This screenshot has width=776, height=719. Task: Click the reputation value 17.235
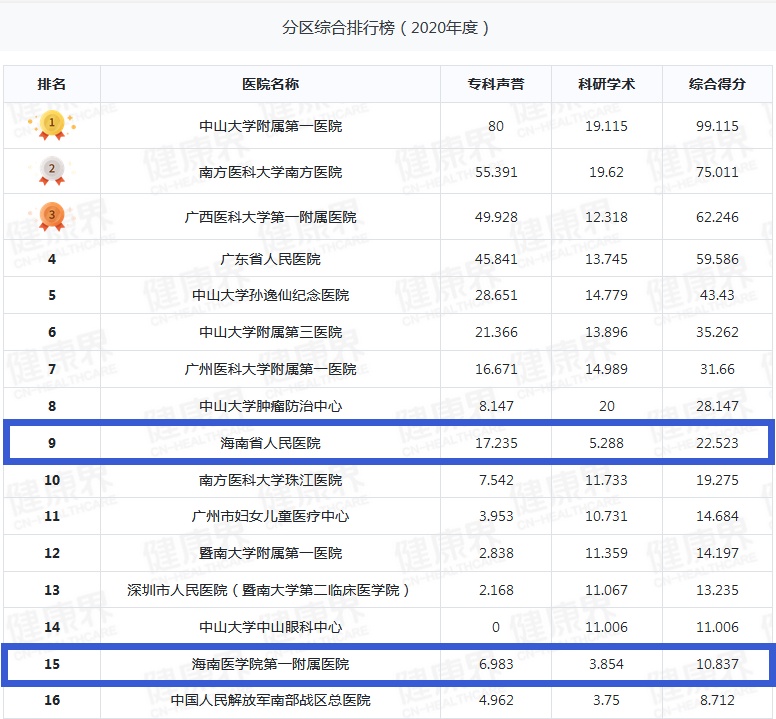tap(496, 443)
